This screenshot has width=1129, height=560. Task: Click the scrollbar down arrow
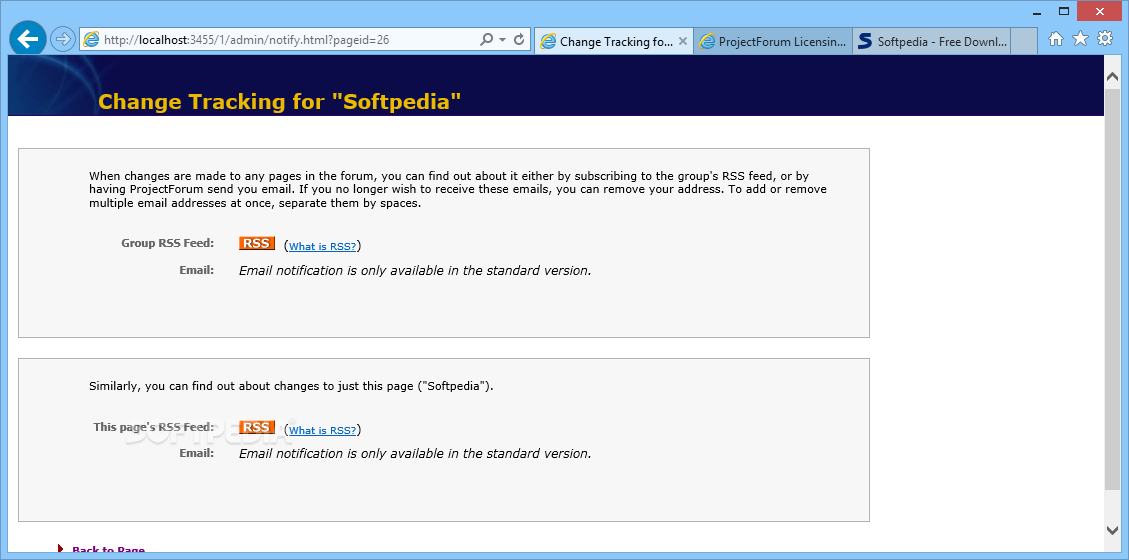[x=1112, y=530]
